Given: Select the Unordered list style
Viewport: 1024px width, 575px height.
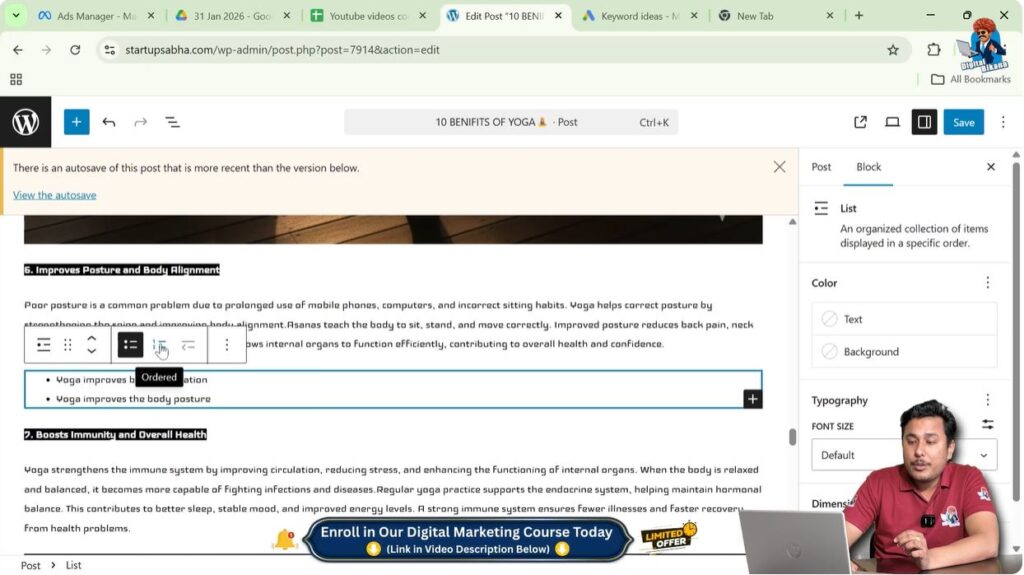Looking at the screenshot, I should click(130, 345).
